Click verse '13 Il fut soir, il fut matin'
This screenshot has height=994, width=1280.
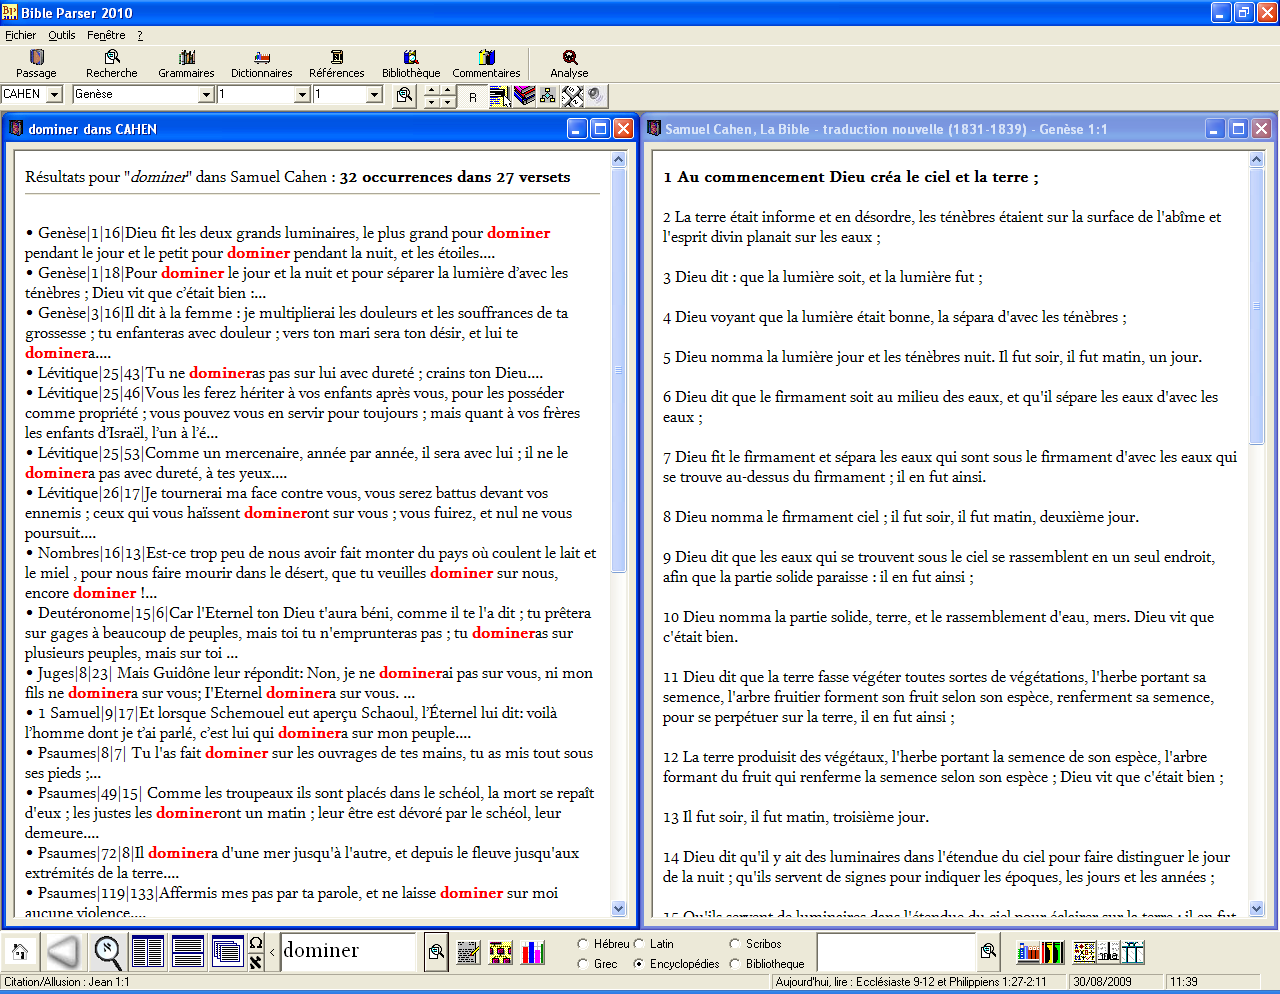click(x=796, y=817)
